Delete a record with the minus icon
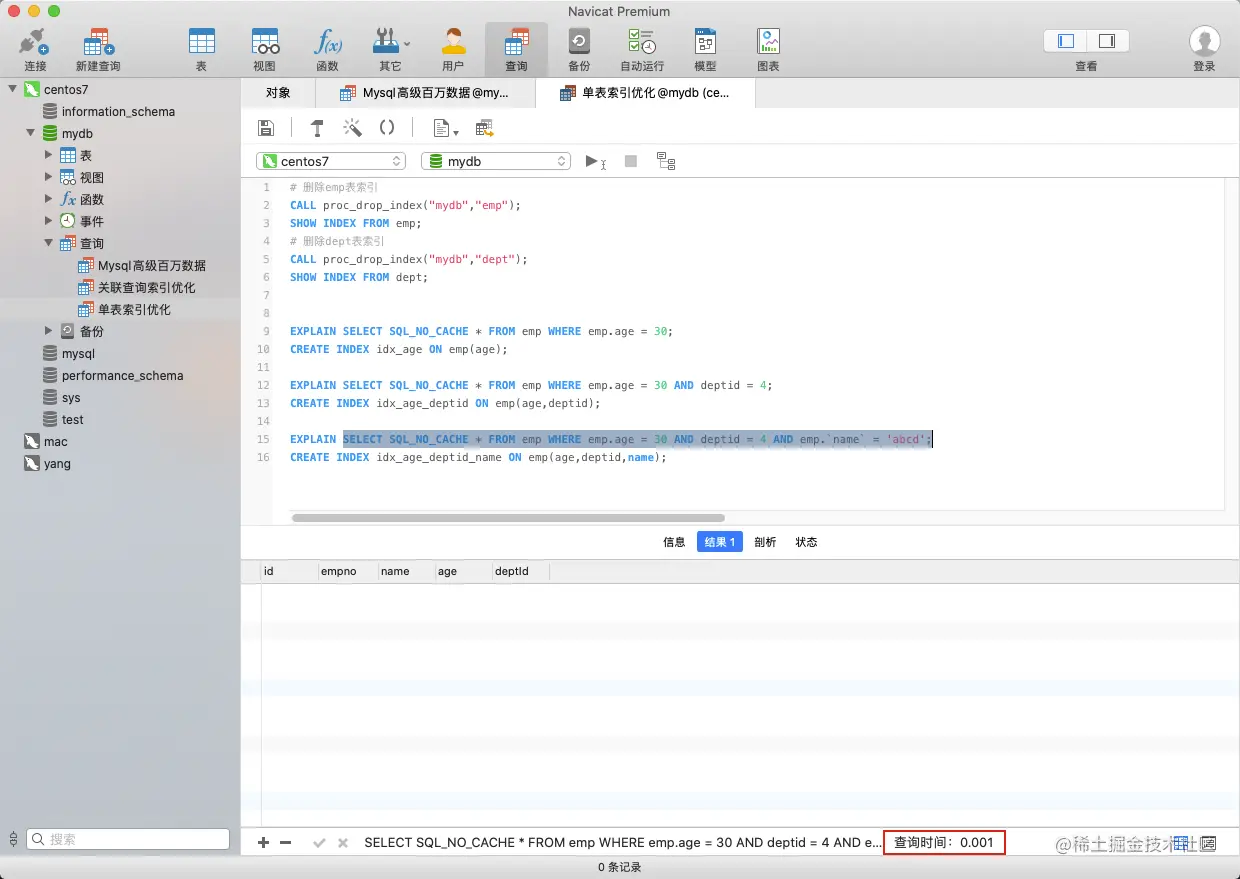 coord(285,843)
